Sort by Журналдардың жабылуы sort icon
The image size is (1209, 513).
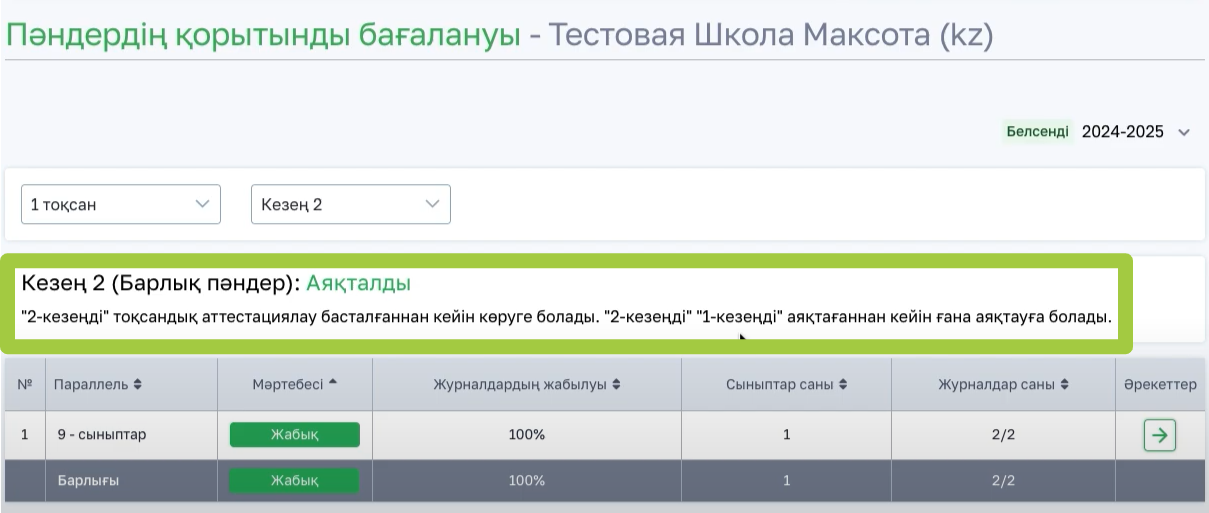(x=617, y=385)
